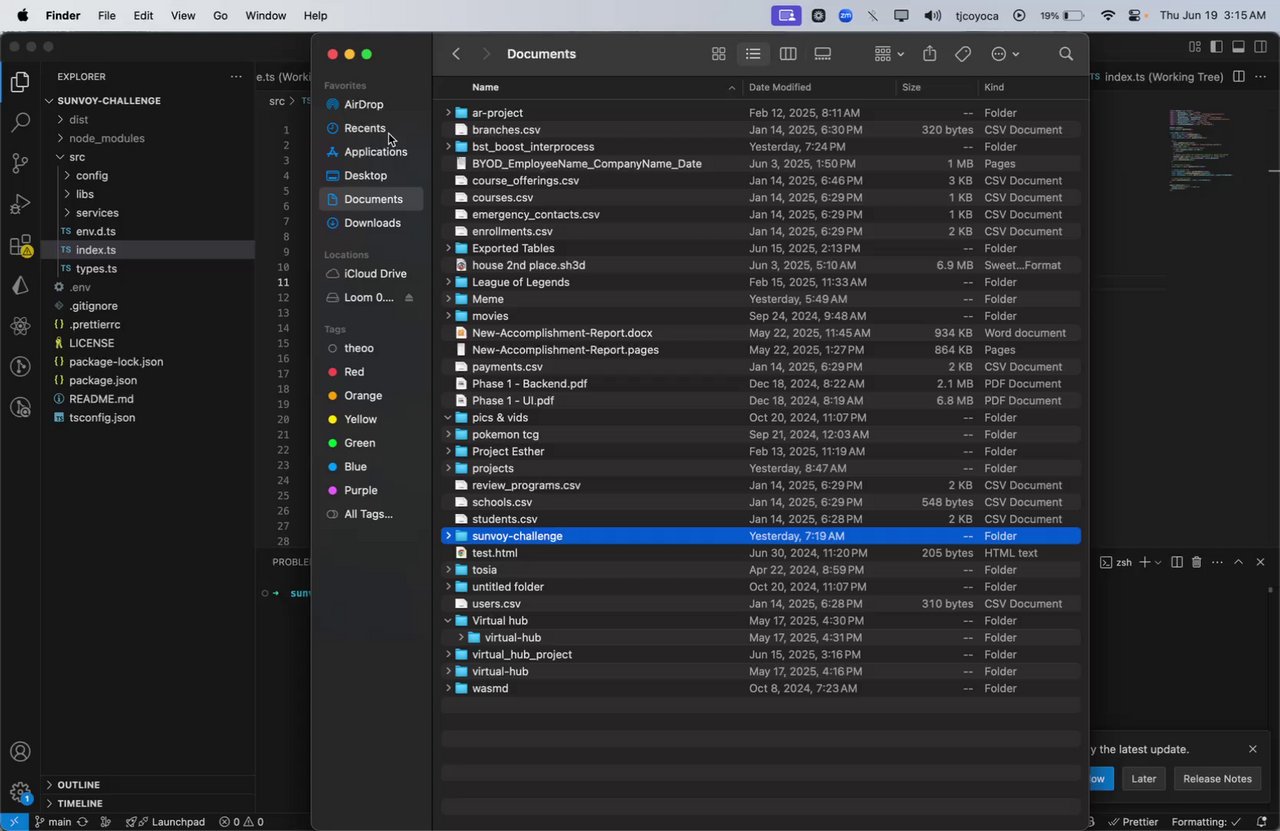Open VS Code Source Control view
Viewport: 1280px width, 831px height.
click(20, 163)
